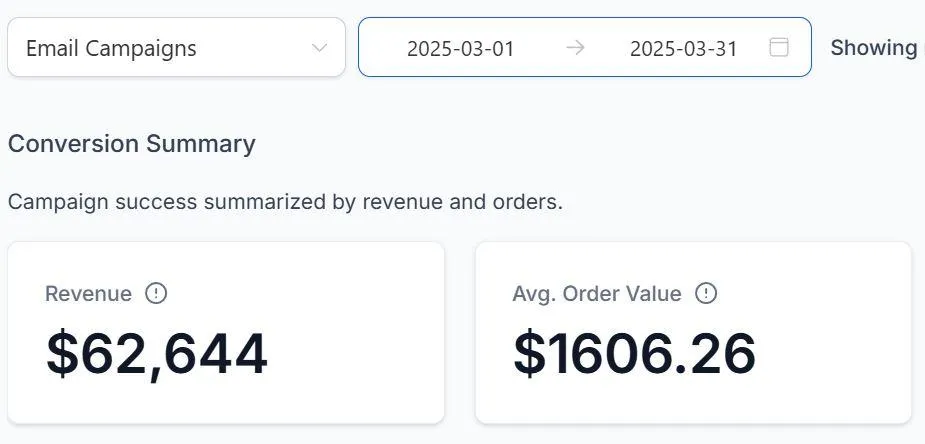Viewport: 925px width, 444px height.
Task: Click the arrow icon between the dates
Action: click(x=575, y=48)
